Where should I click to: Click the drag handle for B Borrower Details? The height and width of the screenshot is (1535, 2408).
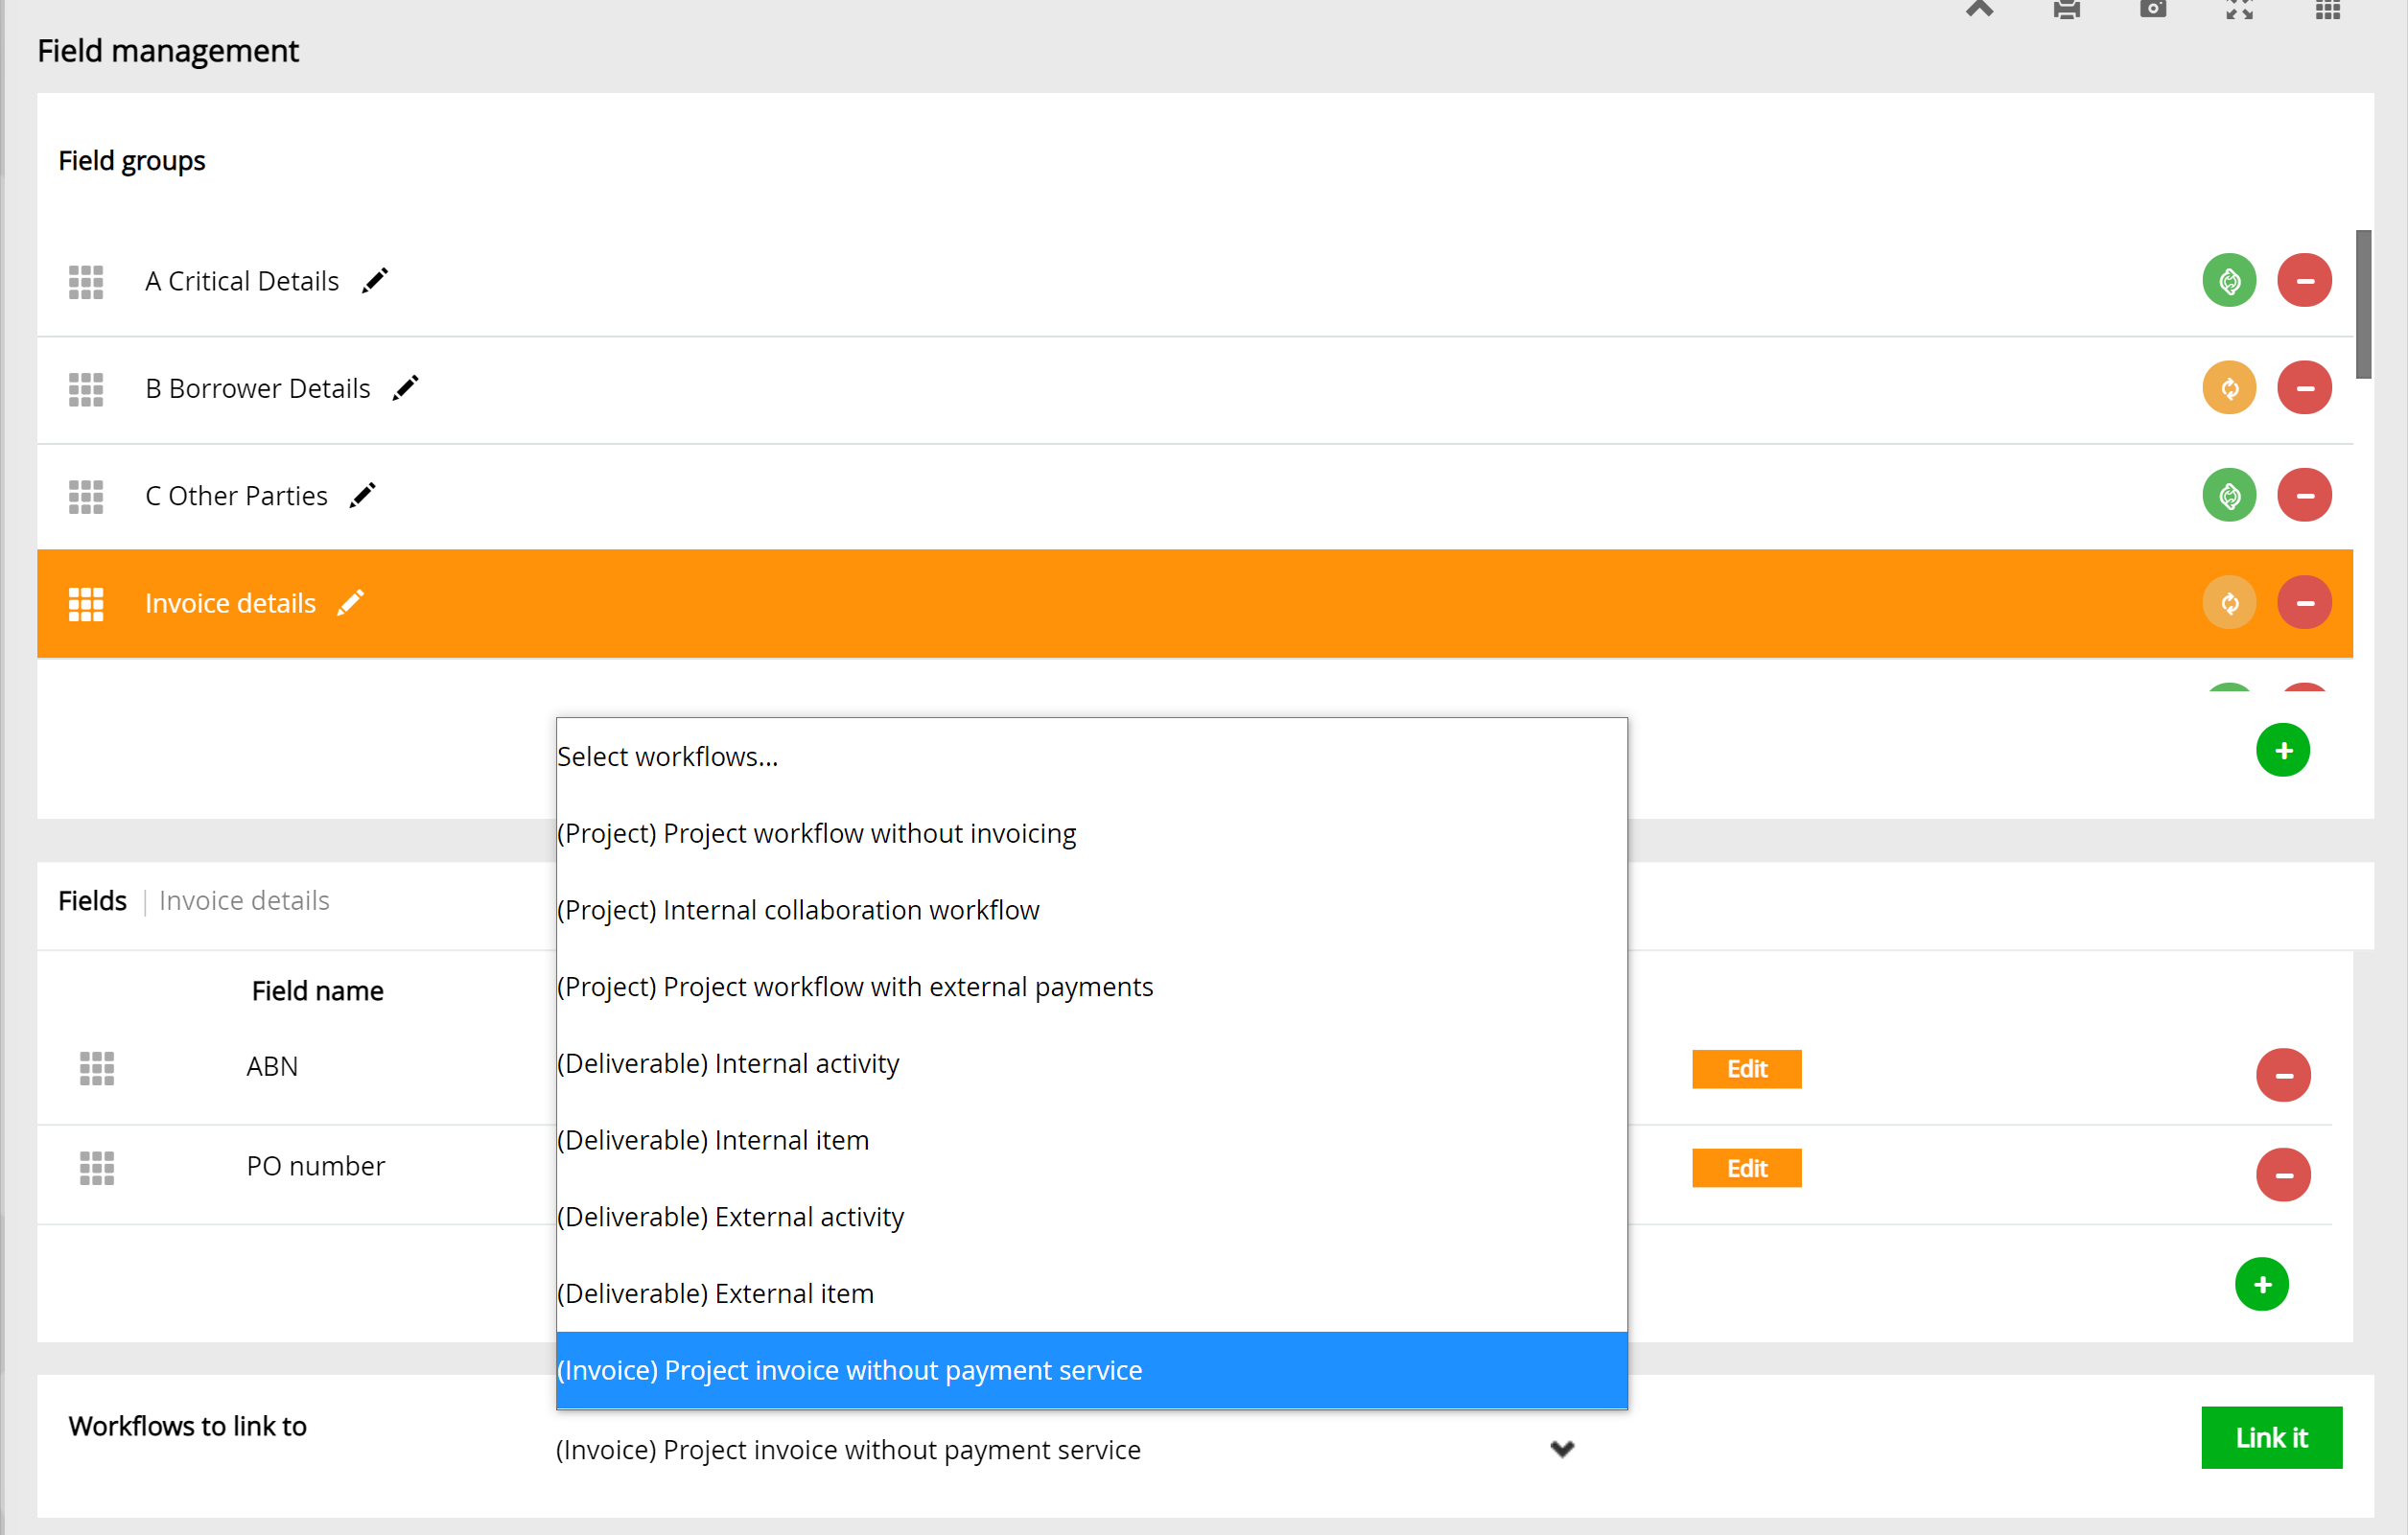click(x=86, y=389)
